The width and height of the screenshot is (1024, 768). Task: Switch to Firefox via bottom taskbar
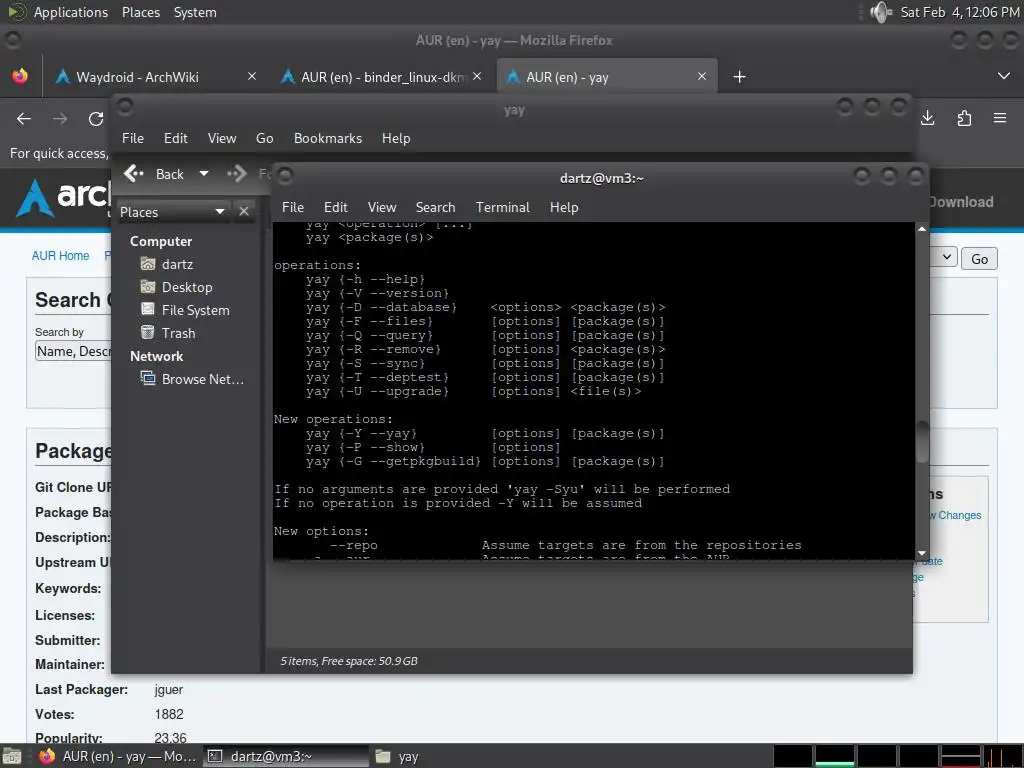[118, 756]
